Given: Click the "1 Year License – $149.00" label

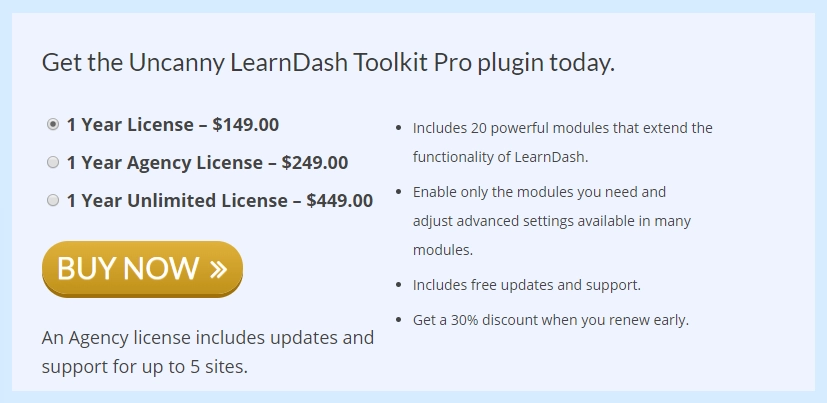Looking at the screenshot, I should coord(172,125).
